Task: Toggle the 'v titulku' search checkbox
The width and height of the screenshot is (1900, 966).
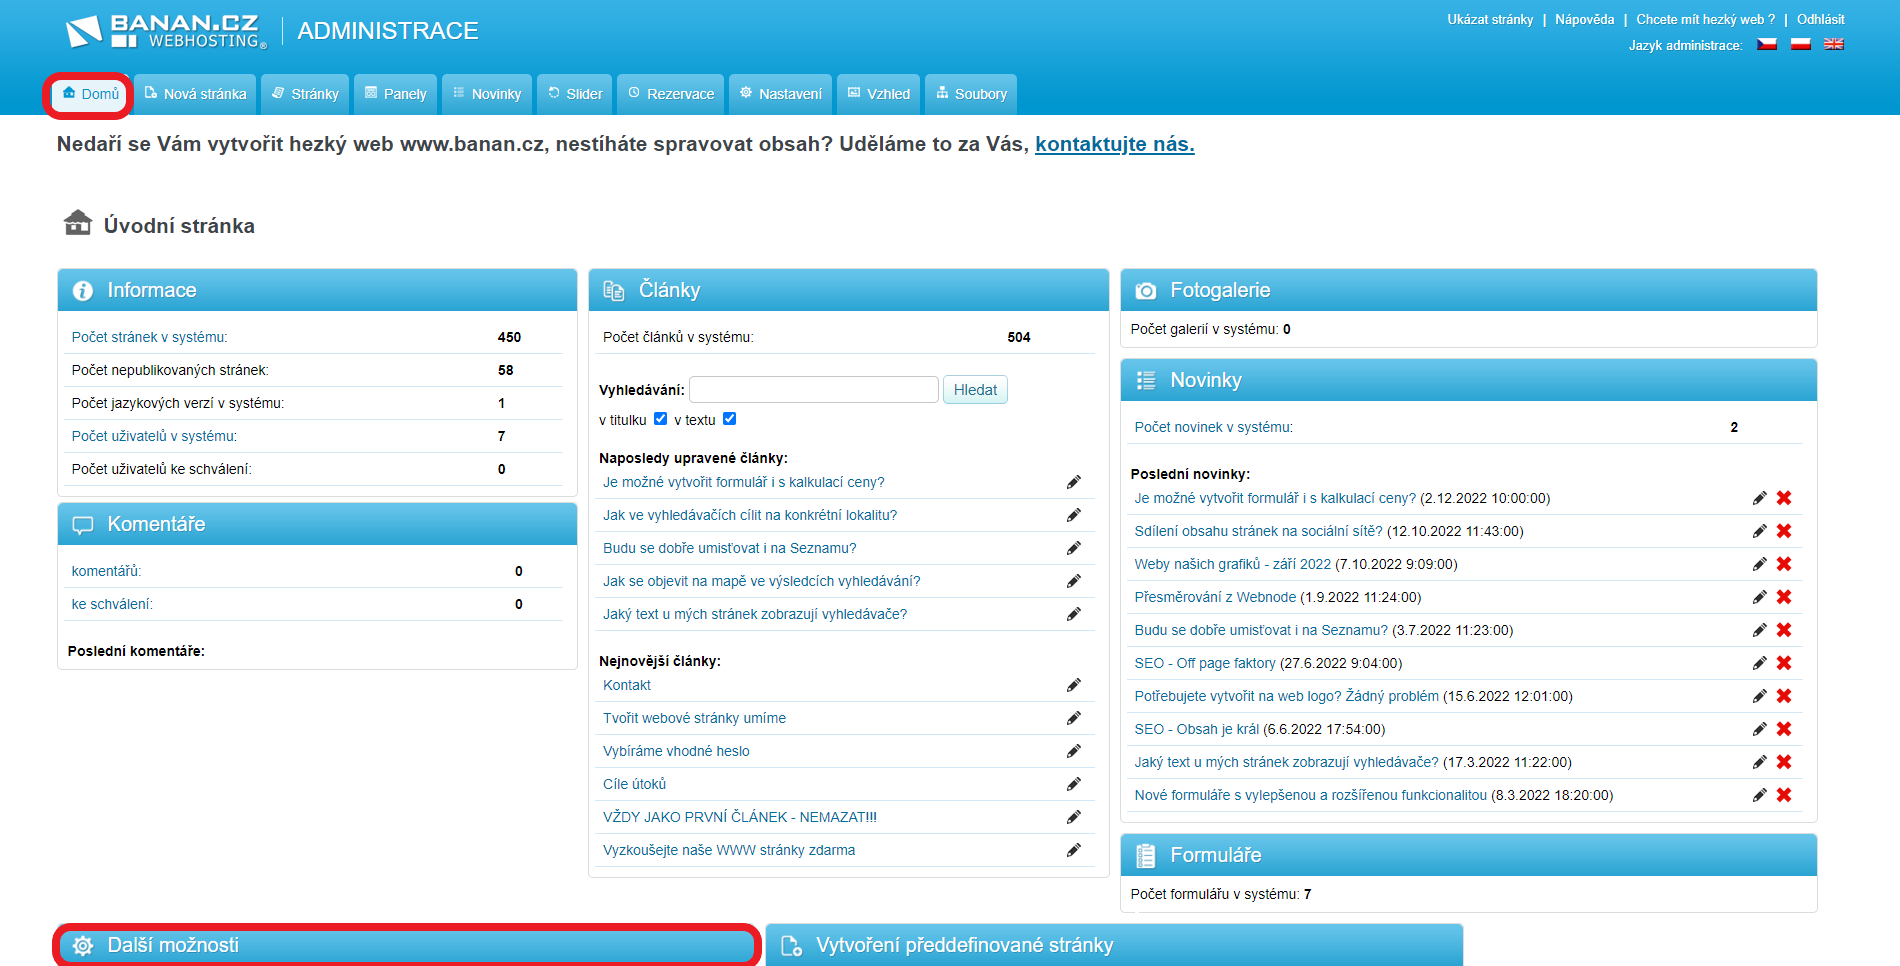Action: (x=660, y=419)
